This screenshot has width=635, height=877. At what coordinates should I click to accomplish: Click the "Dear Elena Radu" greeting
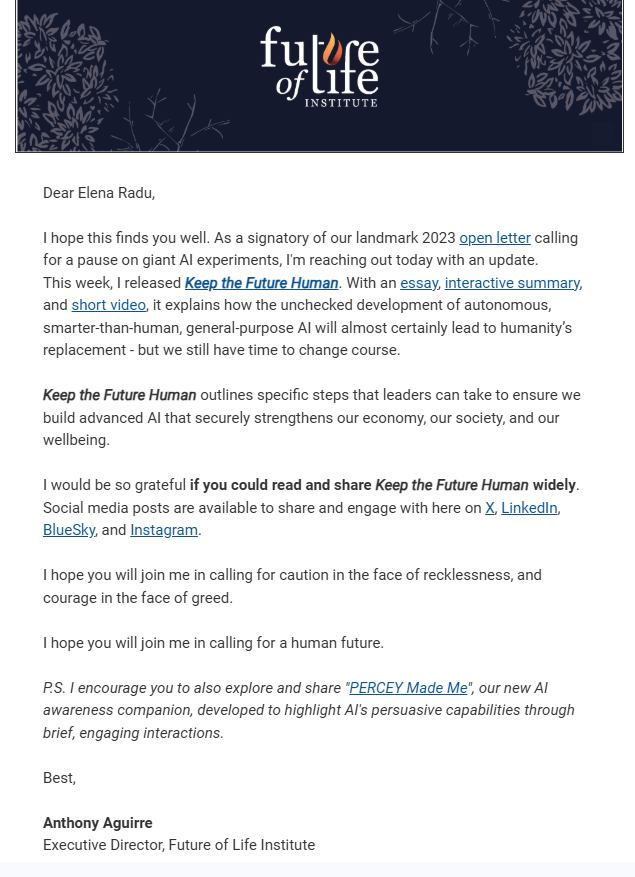click(x=99, y=193)
